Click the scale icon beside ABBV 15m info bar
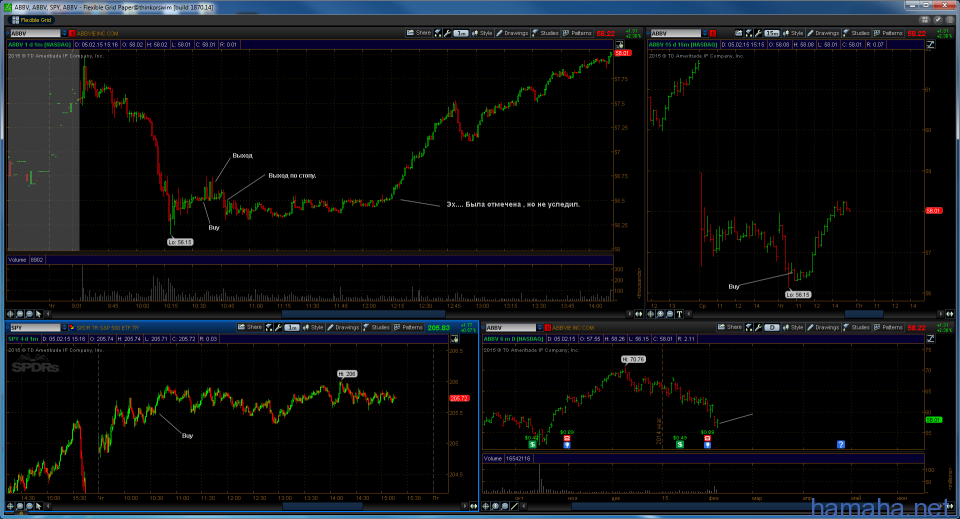The height and width of the screenshot is (519, 960). click(x=931, y=45)
